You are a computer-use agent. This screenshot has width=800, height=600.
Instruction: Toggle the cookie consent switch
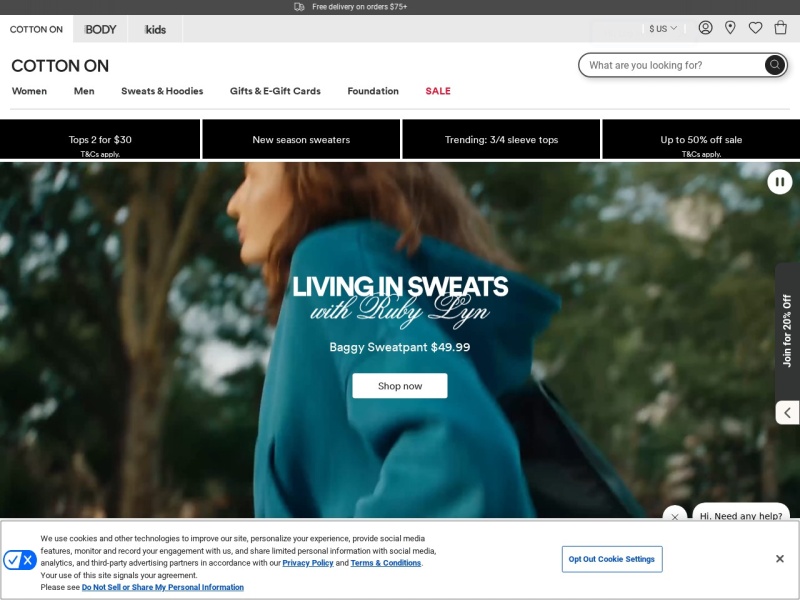[x=20, y=560]
